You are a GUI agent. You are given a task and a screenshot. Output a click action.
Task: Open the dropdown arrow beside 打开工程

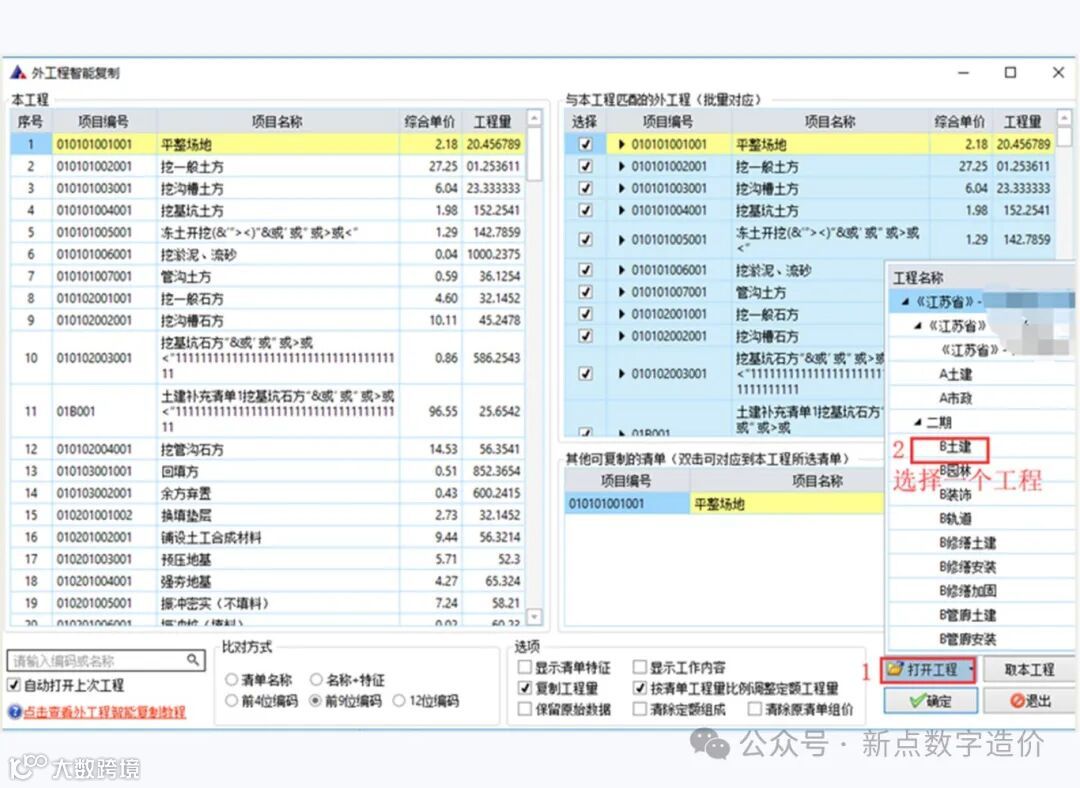click(970, 669)
